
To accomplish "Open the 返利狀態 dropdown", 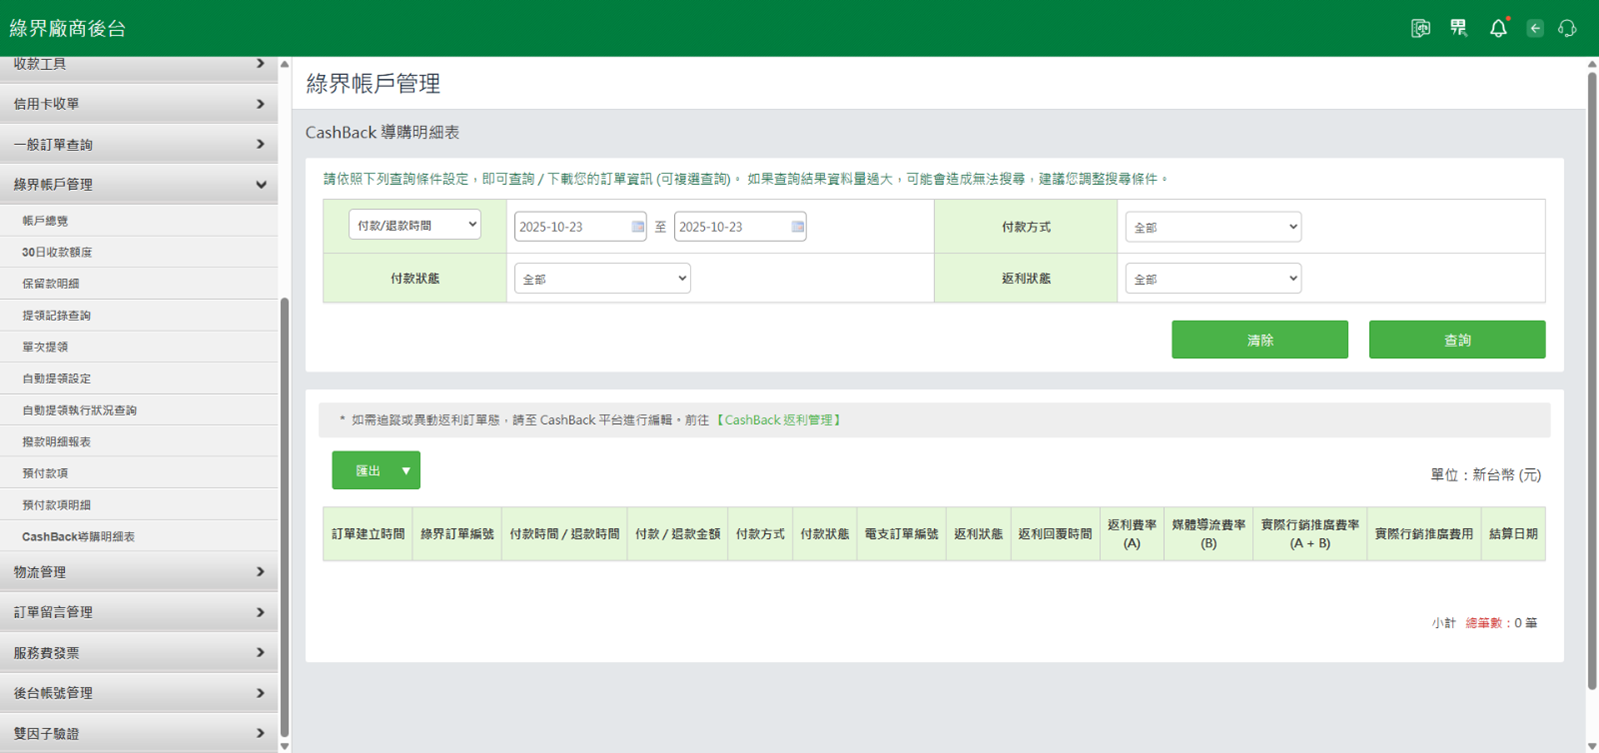I will click(x=1212, y=279).
